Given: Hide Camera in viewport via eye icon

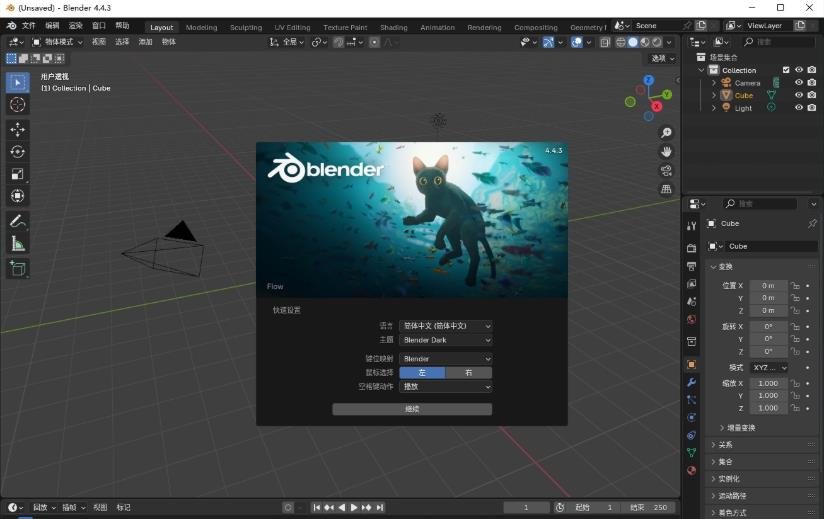Looking at the screenshot, I should coord(799,82).
